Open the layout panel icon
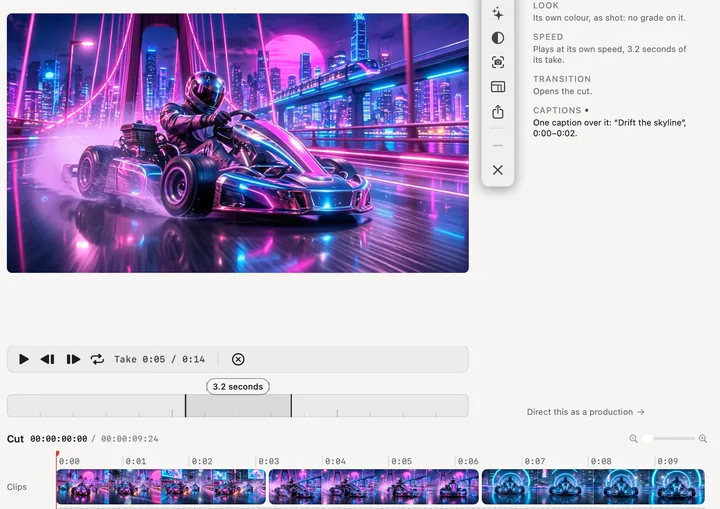Viewport: 720px width, 509px height. click(498, 87)
